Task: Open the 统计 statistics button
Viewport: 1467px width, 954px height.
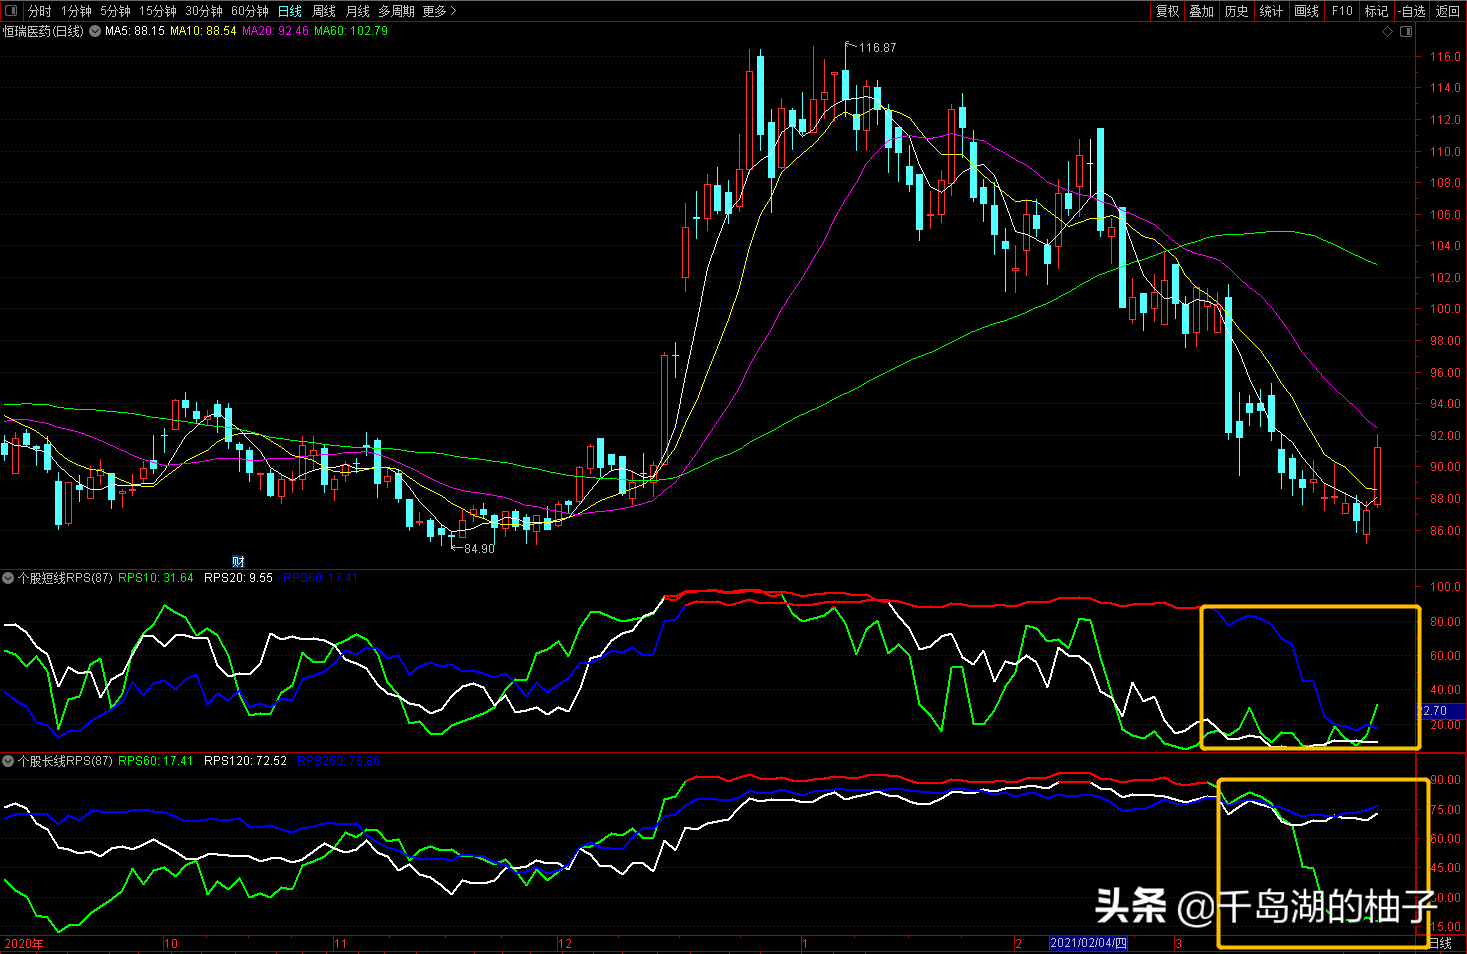Action: click(x=1272, y=11)
